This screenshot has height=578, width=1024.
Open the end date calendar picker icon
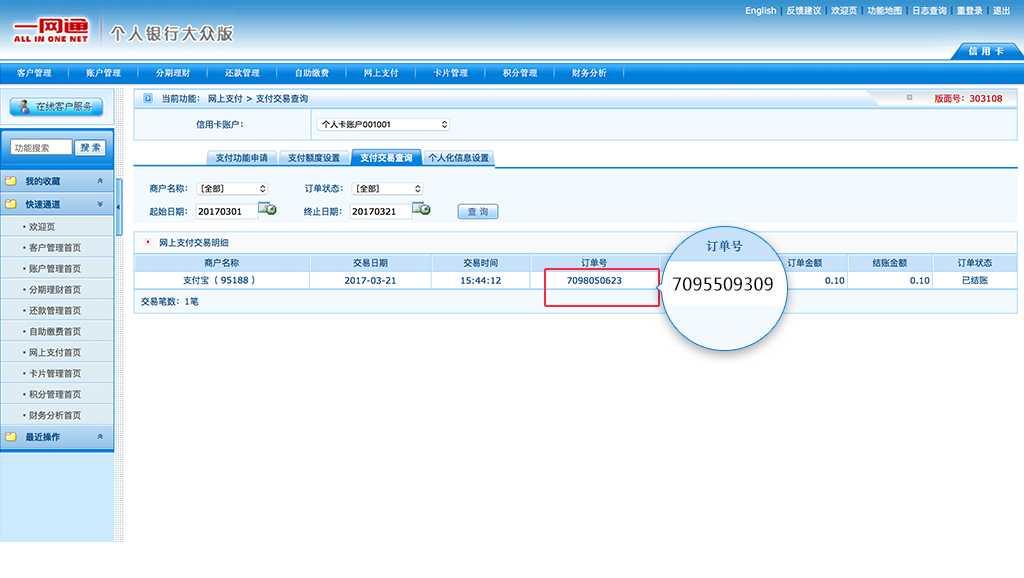tap(422, 209)
